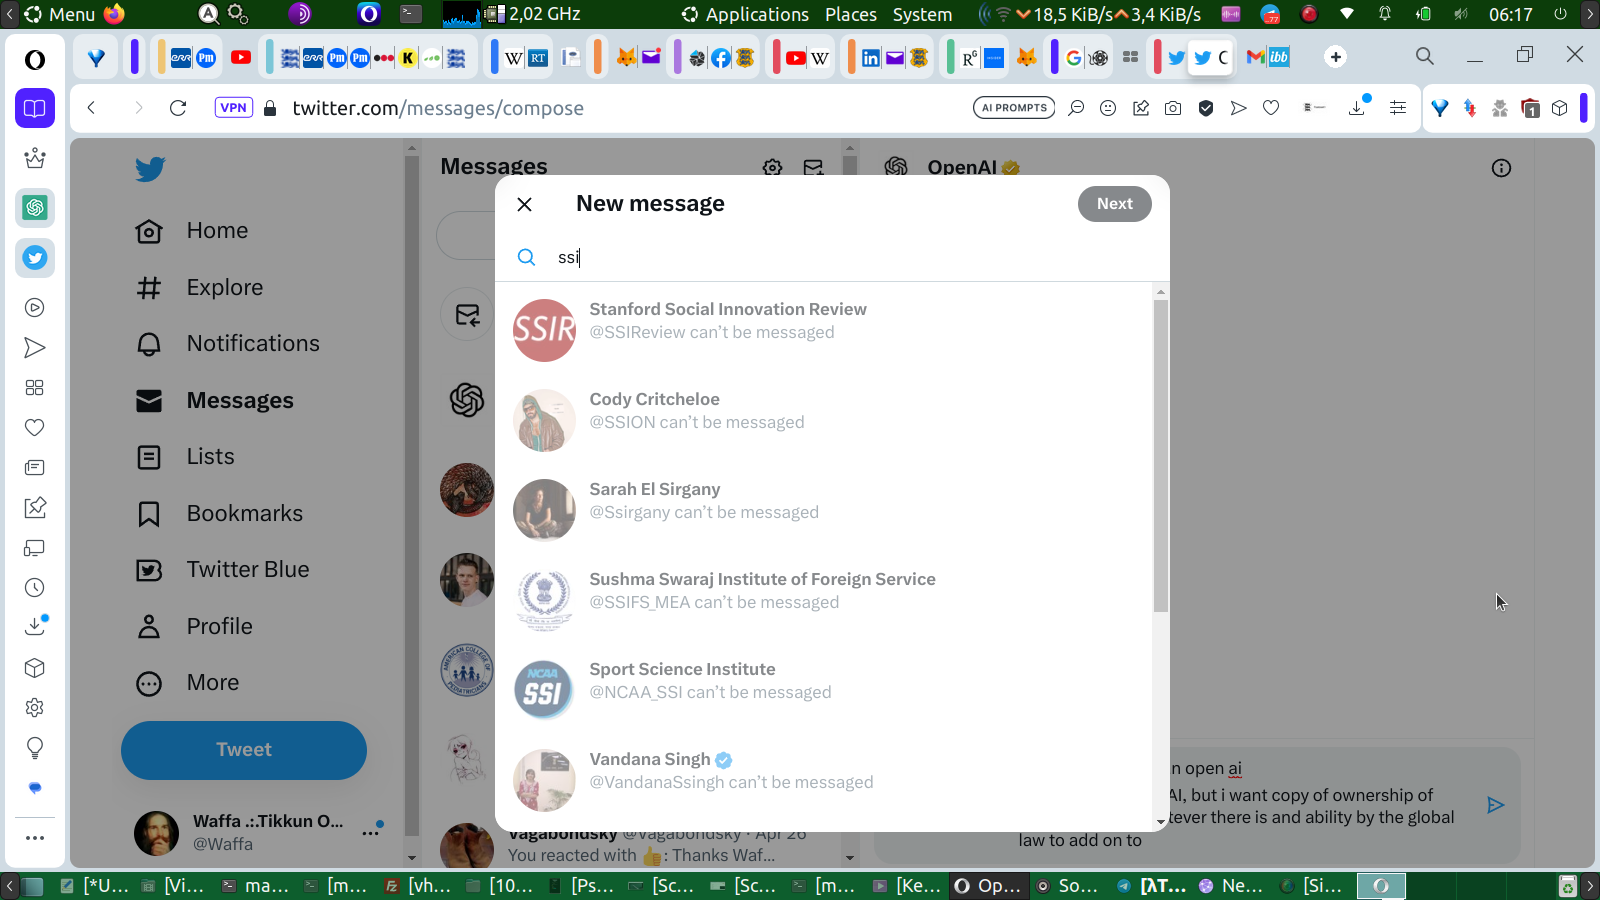This screenshot has height=900, width=1600.
Task: Select Stanford Social Innovation Review result
Action: [x=824, y=330]
